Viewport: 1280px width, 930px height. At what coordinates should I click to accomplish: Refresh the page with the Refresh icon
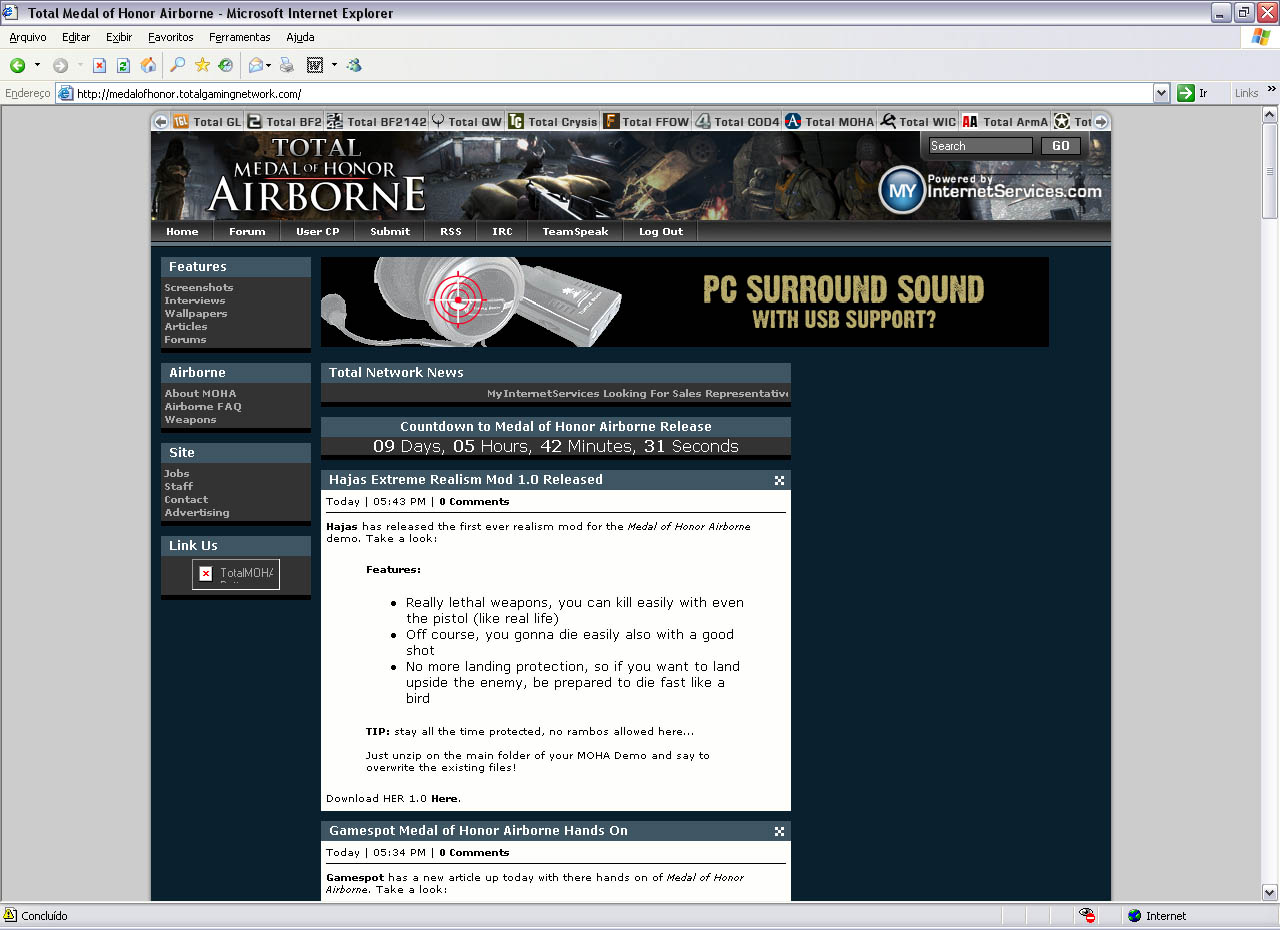(123, 66)
